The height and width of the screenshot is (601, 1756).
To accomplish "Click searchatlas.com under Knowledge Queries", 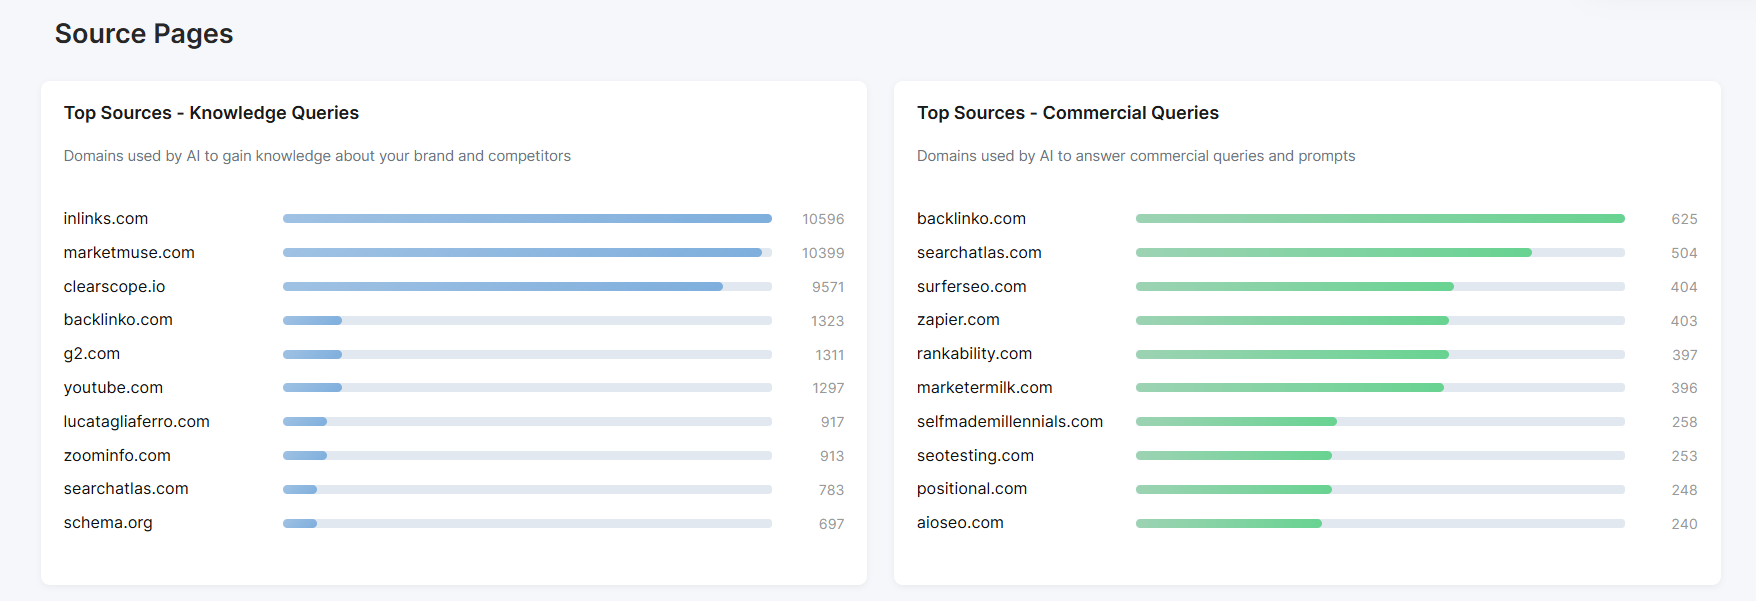I will [126, 489].
